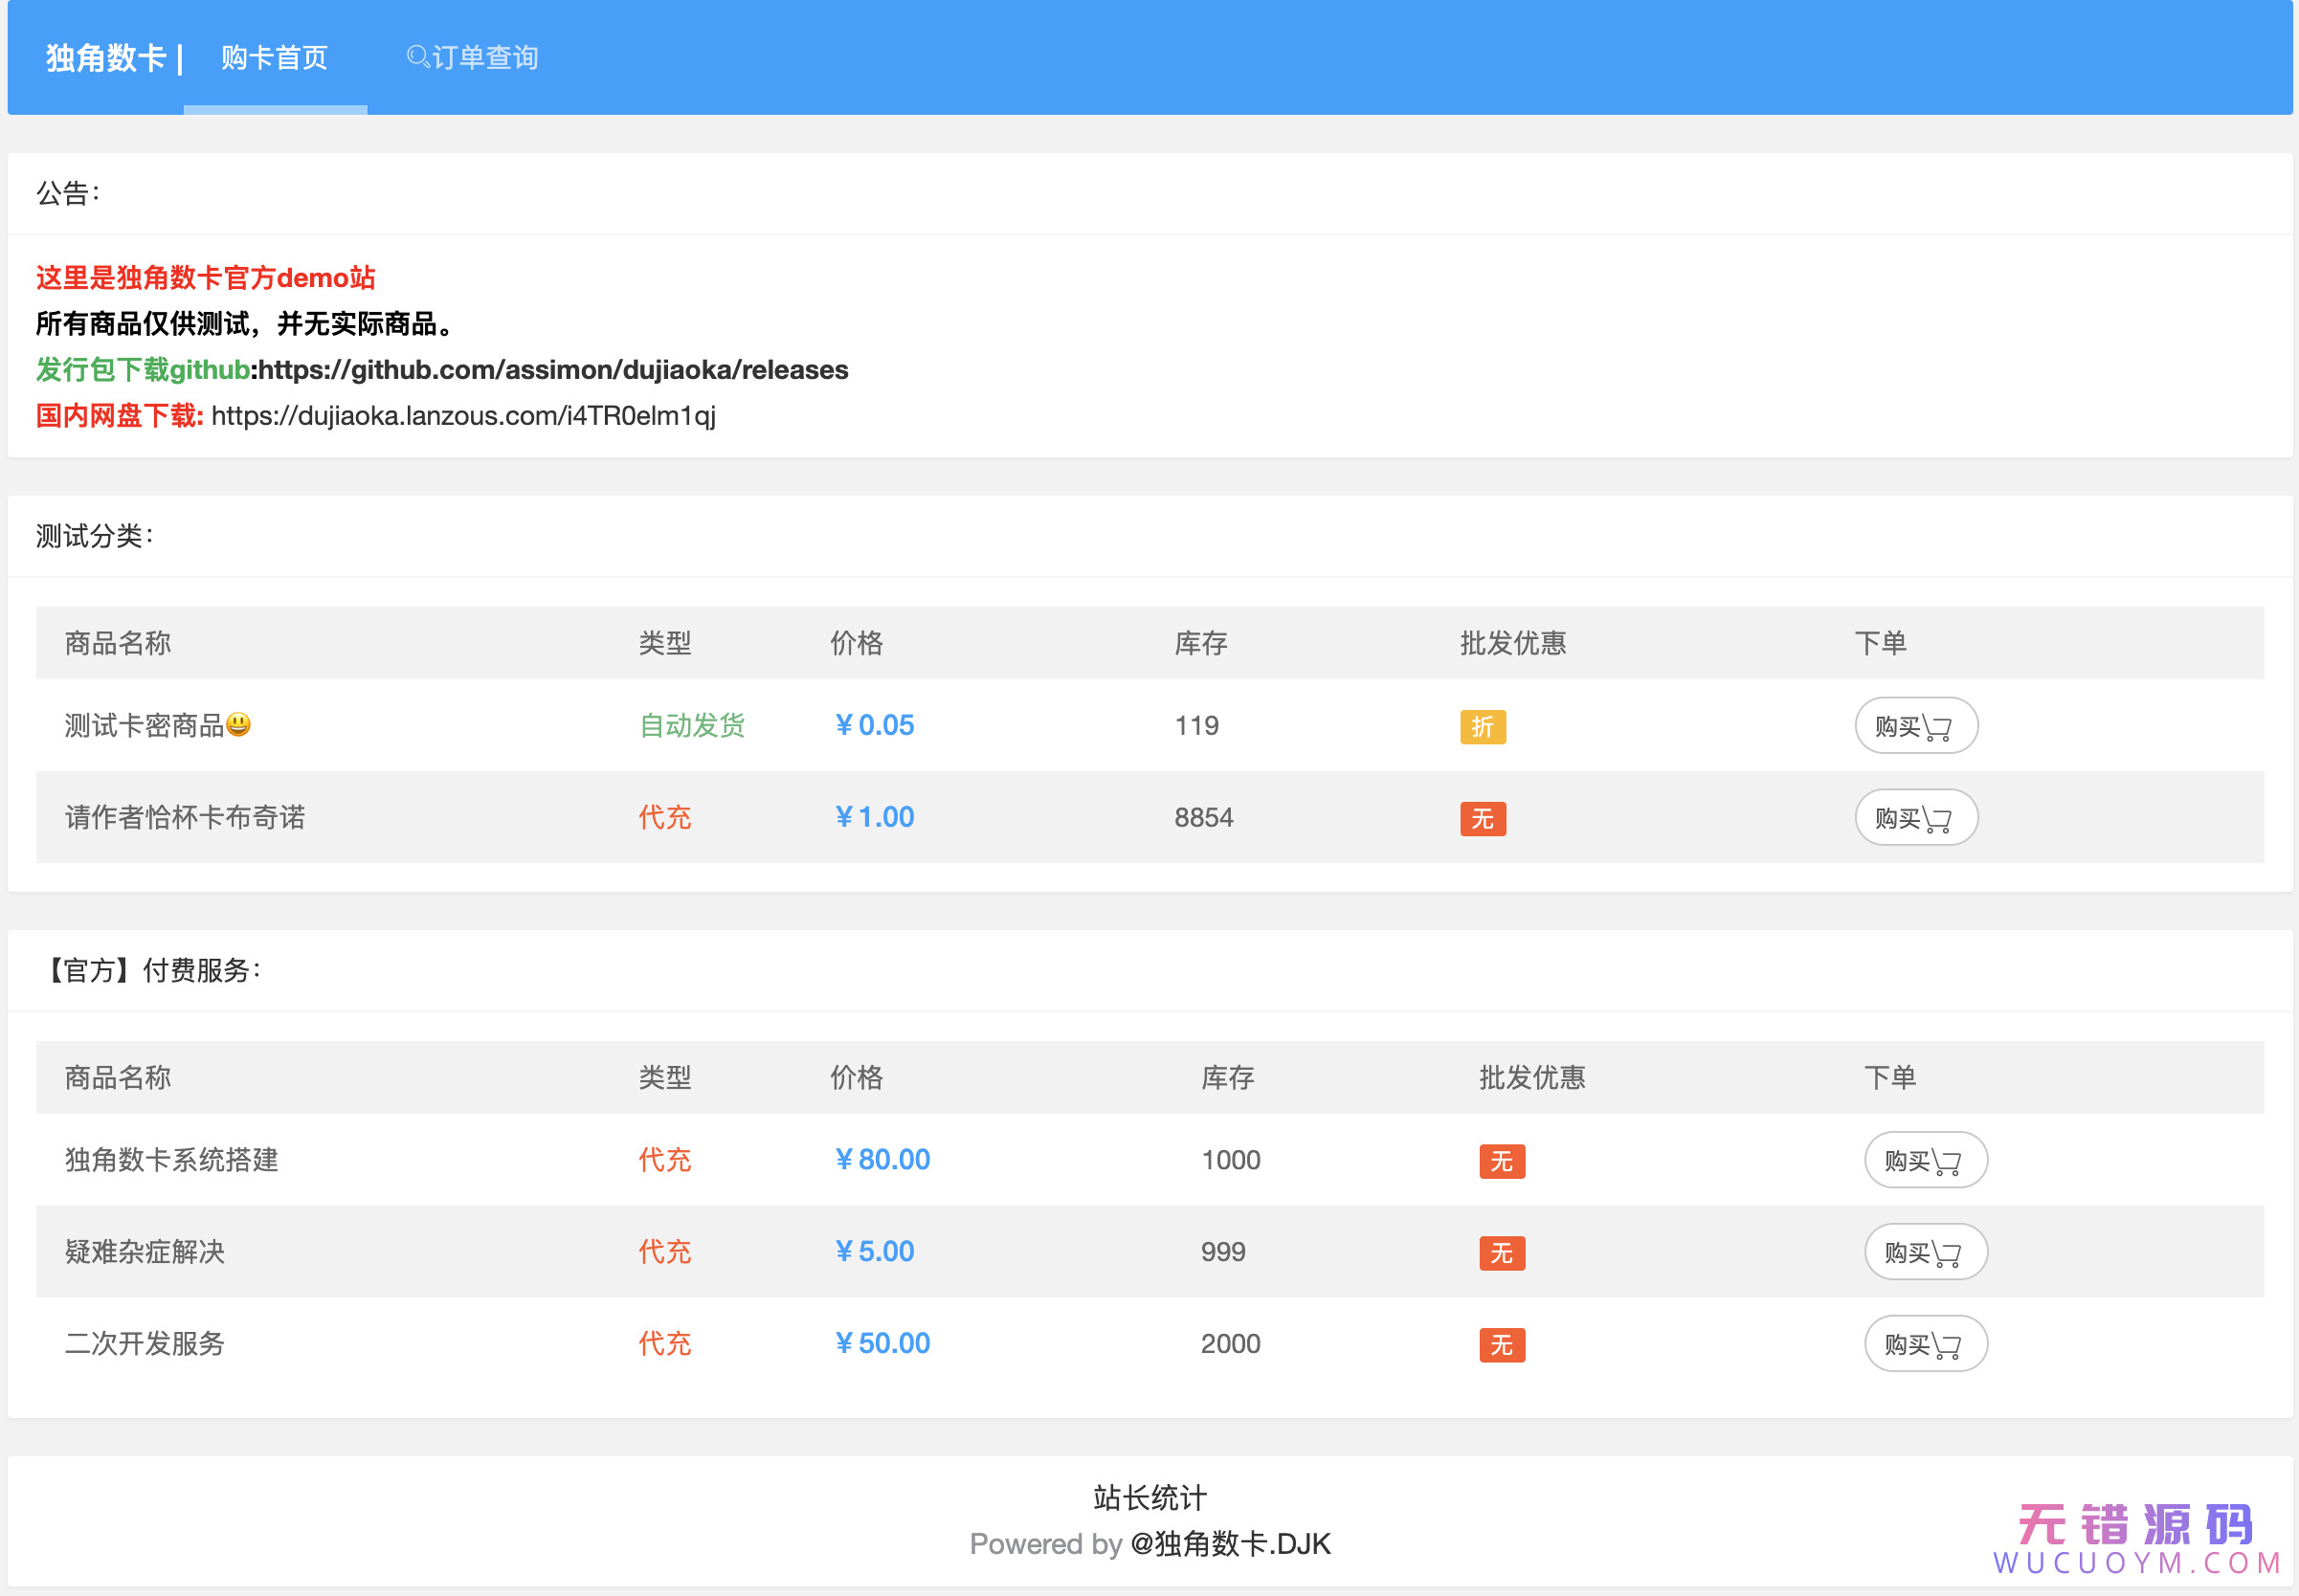Switch to the 订单查询 tab
The image size is (2299, 1596).
[x=485, y=58]
